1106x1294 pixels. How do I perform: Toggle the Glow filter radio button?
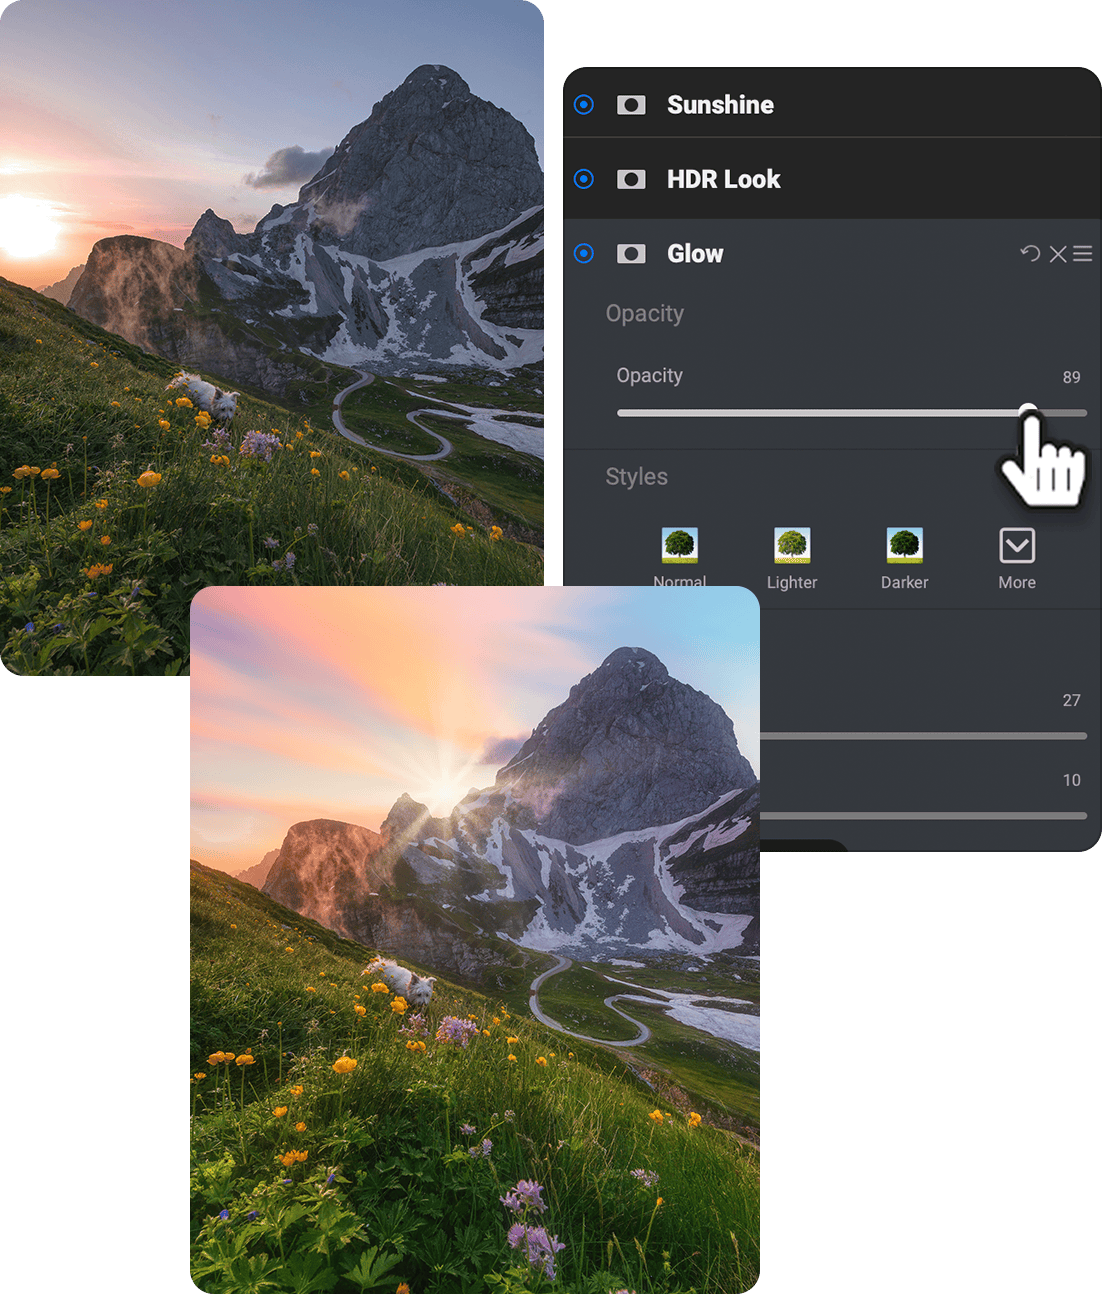[584, 254]
